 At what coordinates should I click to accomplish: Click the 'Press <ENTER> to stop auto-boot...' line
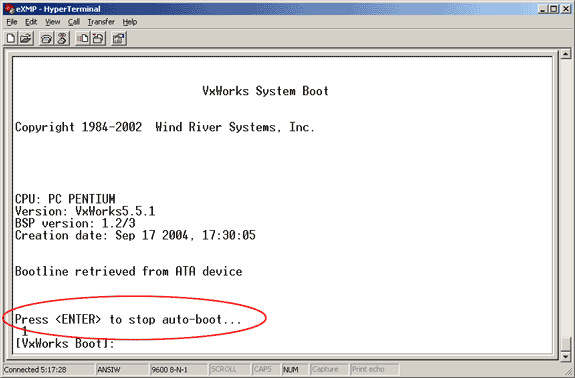click(128, 319)
